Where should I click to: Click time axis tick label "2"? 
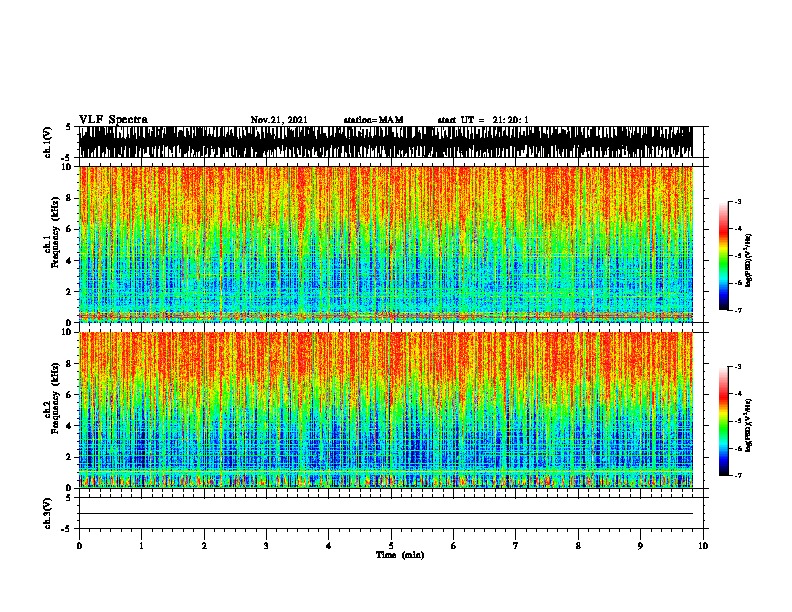point(204,546)
